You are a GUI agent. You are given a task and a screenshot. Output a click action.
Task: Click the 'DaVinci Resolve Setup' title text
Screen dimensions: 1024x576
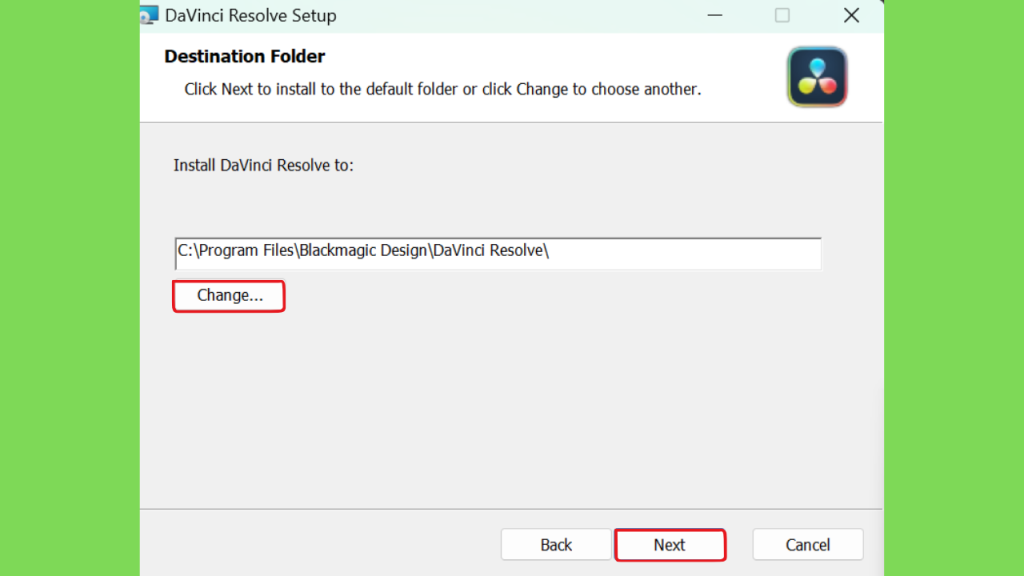pyautogui.click(x=251, y=16)
